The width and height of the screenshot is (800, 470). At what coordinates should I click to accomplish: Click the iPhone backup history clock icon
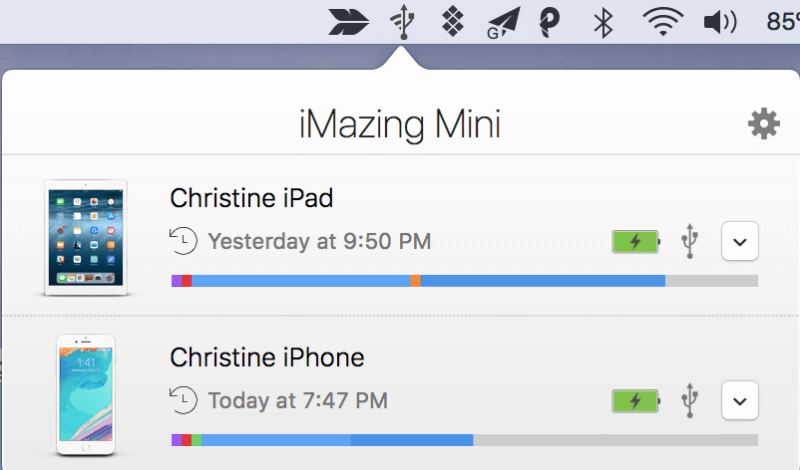(x=183, y=400)
